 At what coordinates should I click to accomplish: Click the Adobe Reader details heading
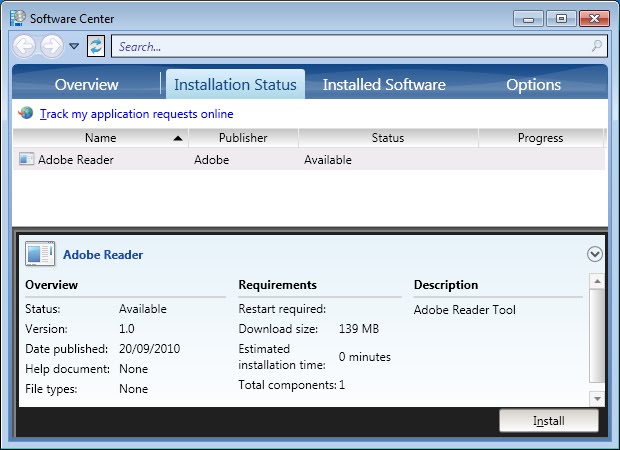point(103,255)
